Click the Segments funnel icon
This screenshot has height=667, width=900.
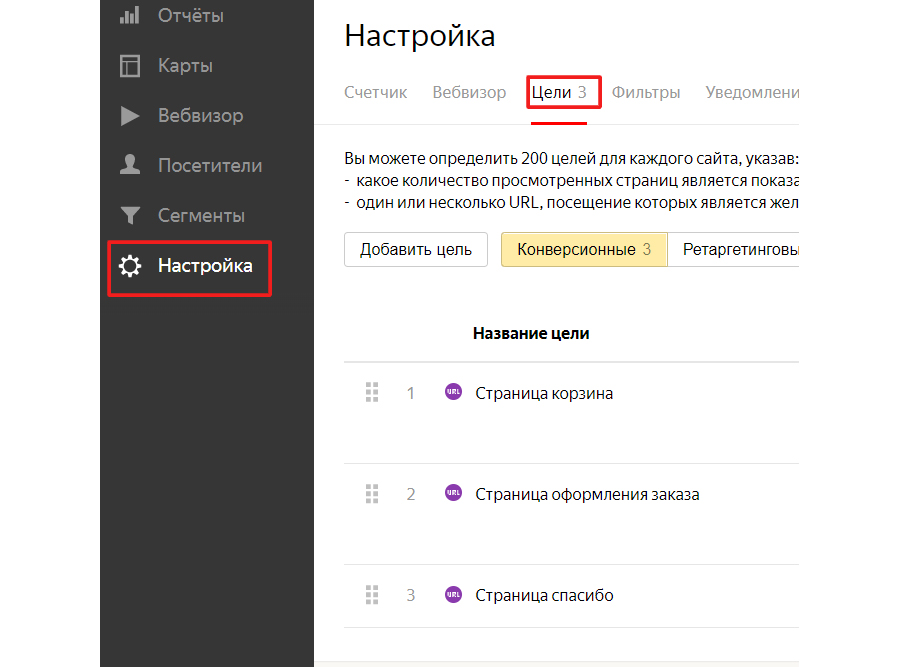[130, 215]
